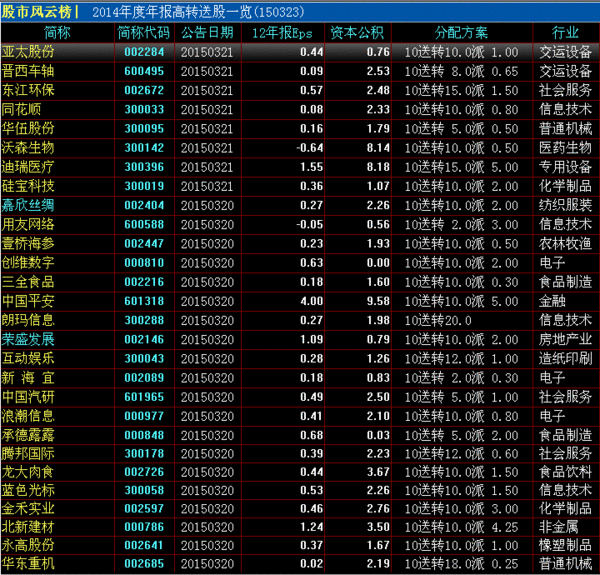Open the 北新建材 stock entry
This screenshot has width=600, height=575.
[28, 527]
